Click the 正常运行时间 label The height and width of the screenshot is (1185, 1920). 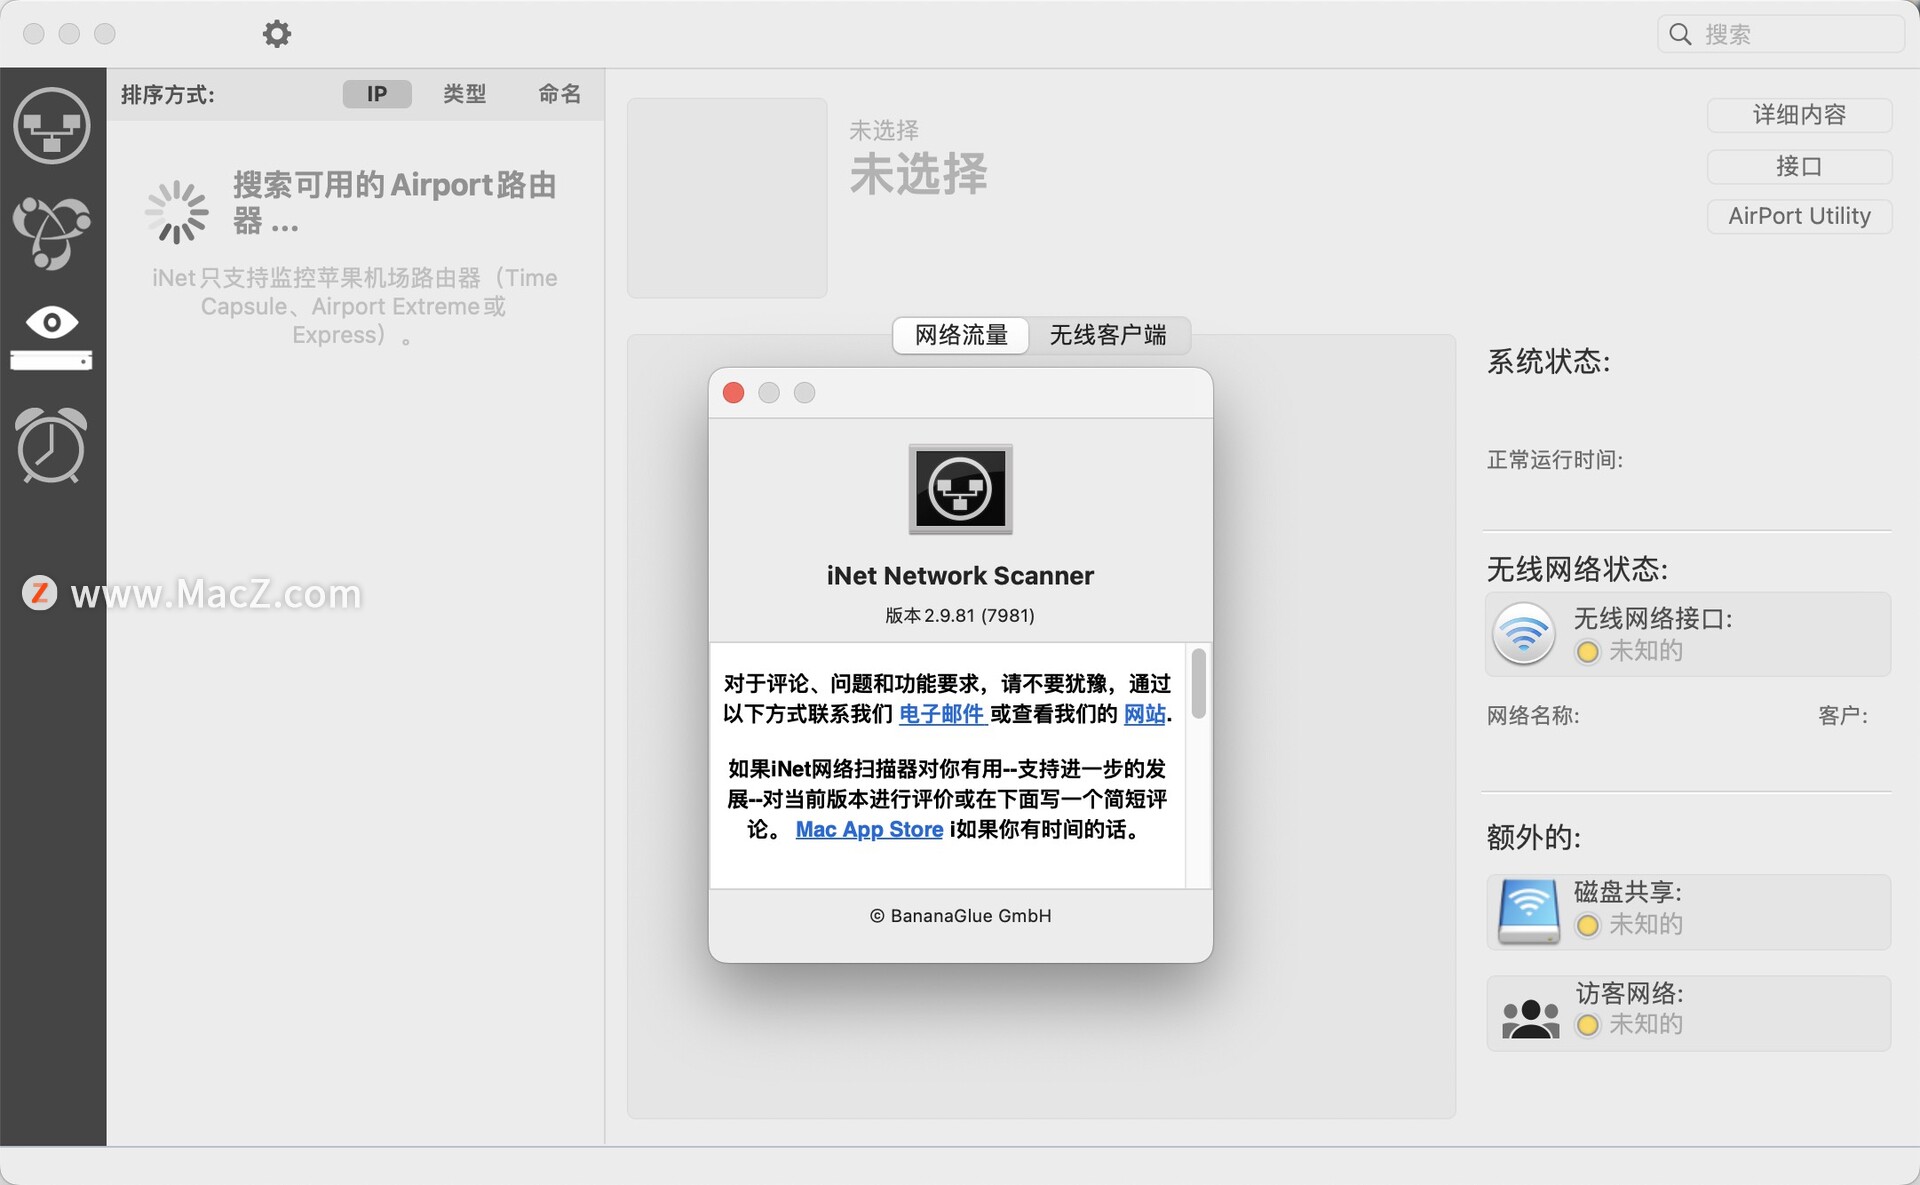(x=1555, y=460)
